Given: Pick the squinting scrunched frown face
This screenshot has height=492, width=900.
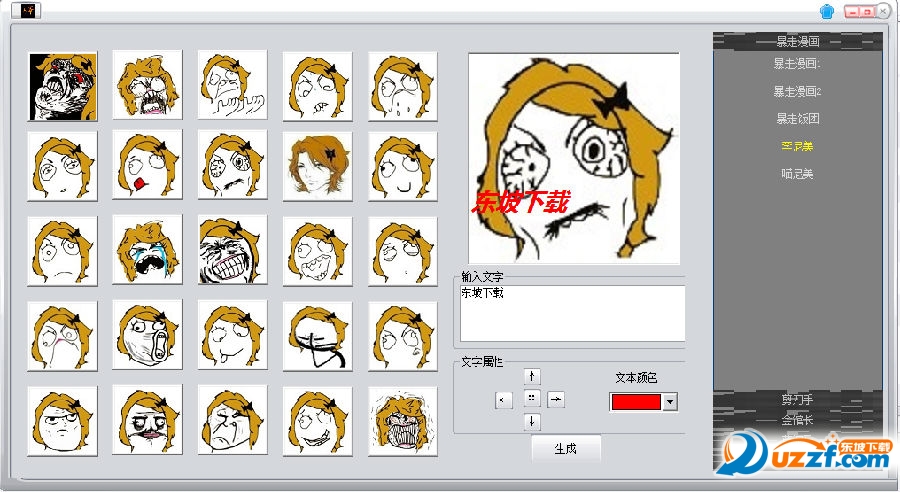Looking at the screenshot, I should tap(232, 420).
